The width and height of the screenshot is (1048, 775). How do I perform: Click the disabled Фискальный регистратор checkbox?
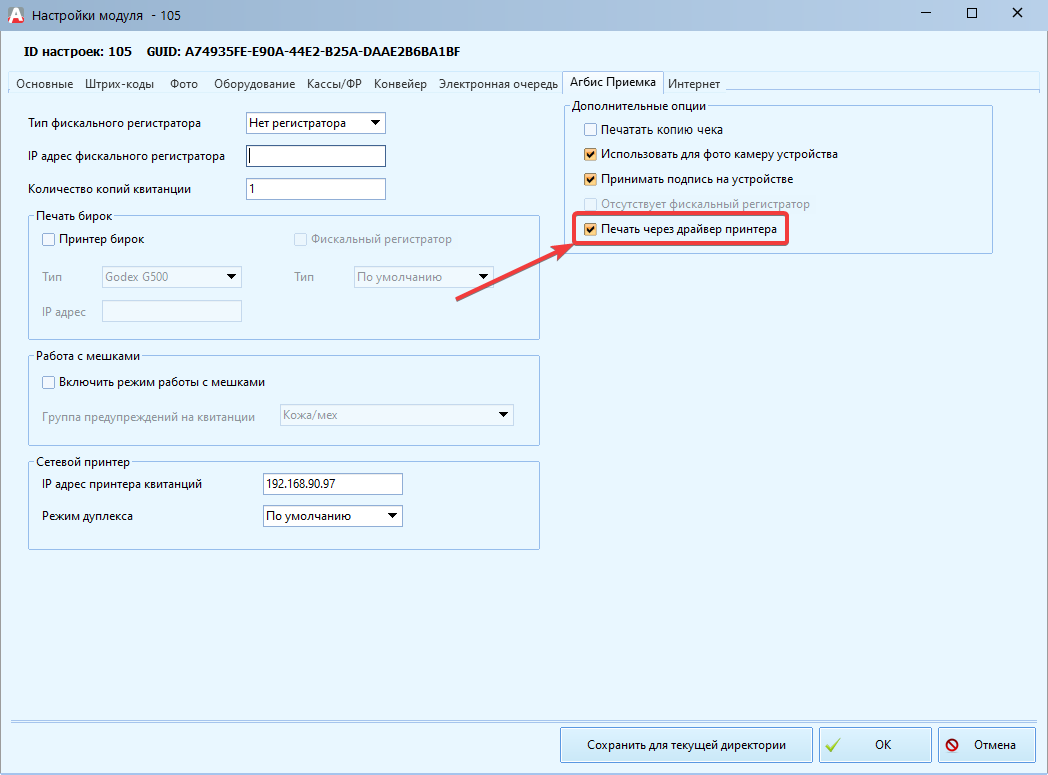coord(301,239)
